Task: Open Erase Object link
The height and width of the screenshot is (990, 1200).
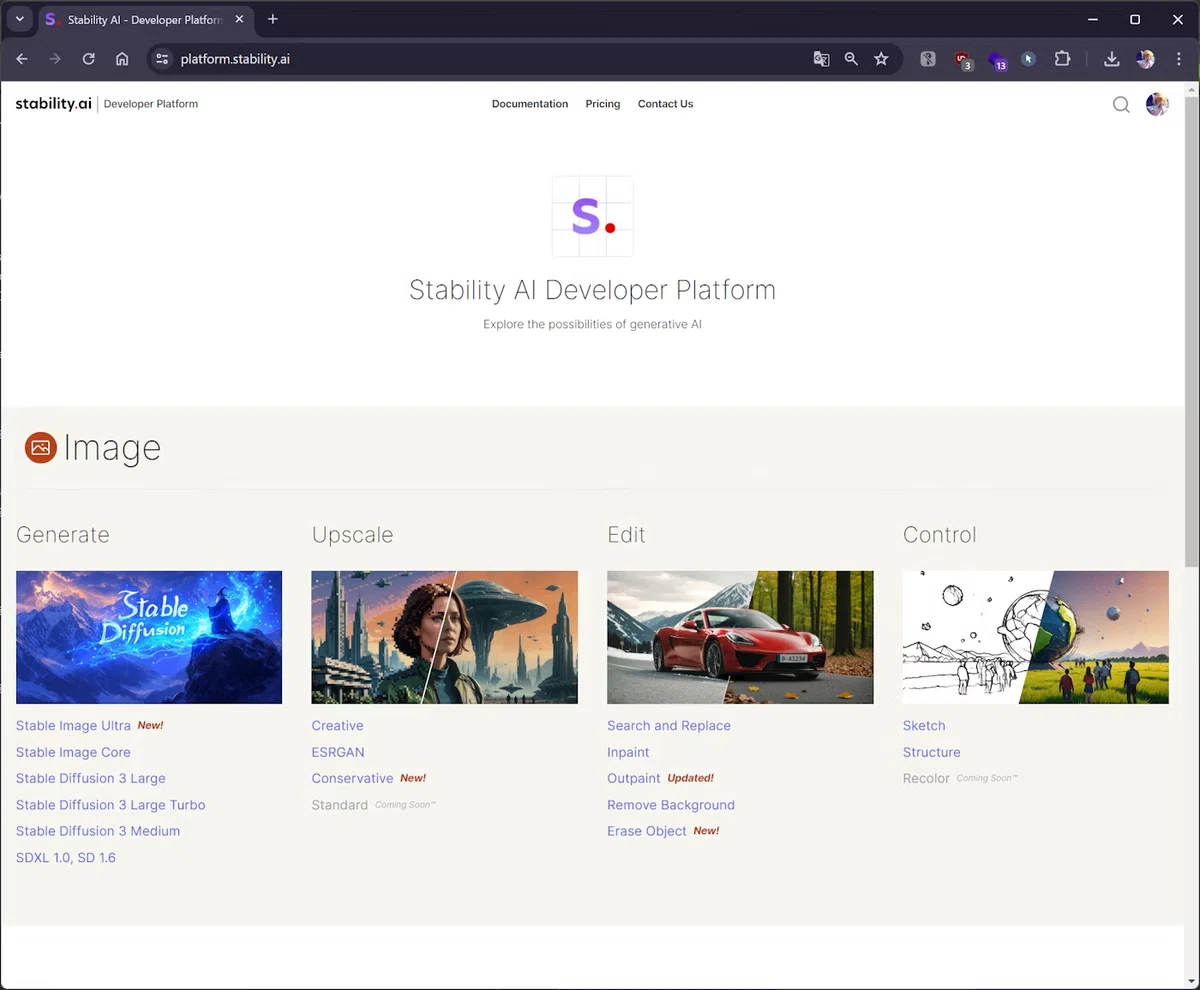Action: tap(647, 831)
